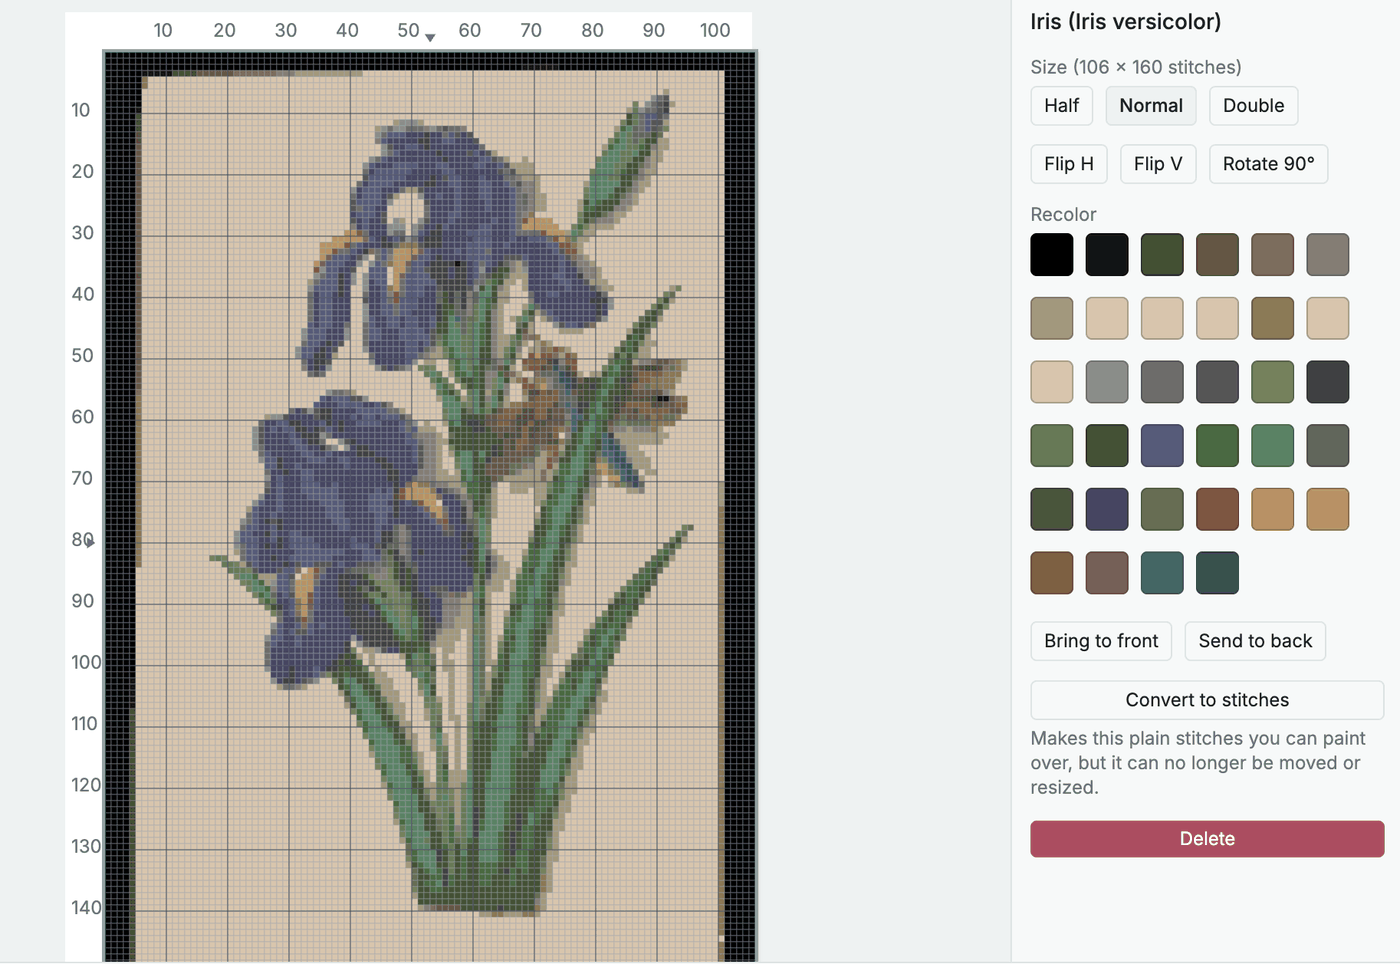Image resolution: width=1400 pixels, height=974 pixels.
Task: Flip the pattern vertically with Flip V
Action: point(1158,164)
